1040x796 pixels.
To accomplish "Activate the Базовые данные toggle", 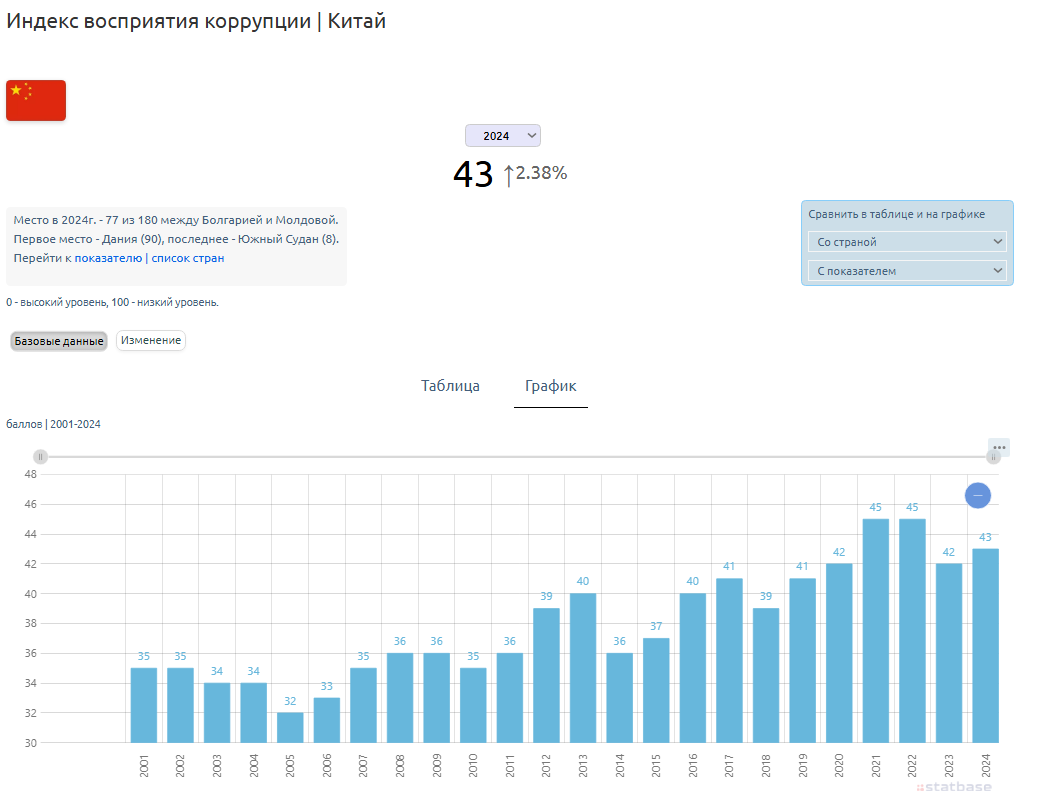I will (59, 341).
